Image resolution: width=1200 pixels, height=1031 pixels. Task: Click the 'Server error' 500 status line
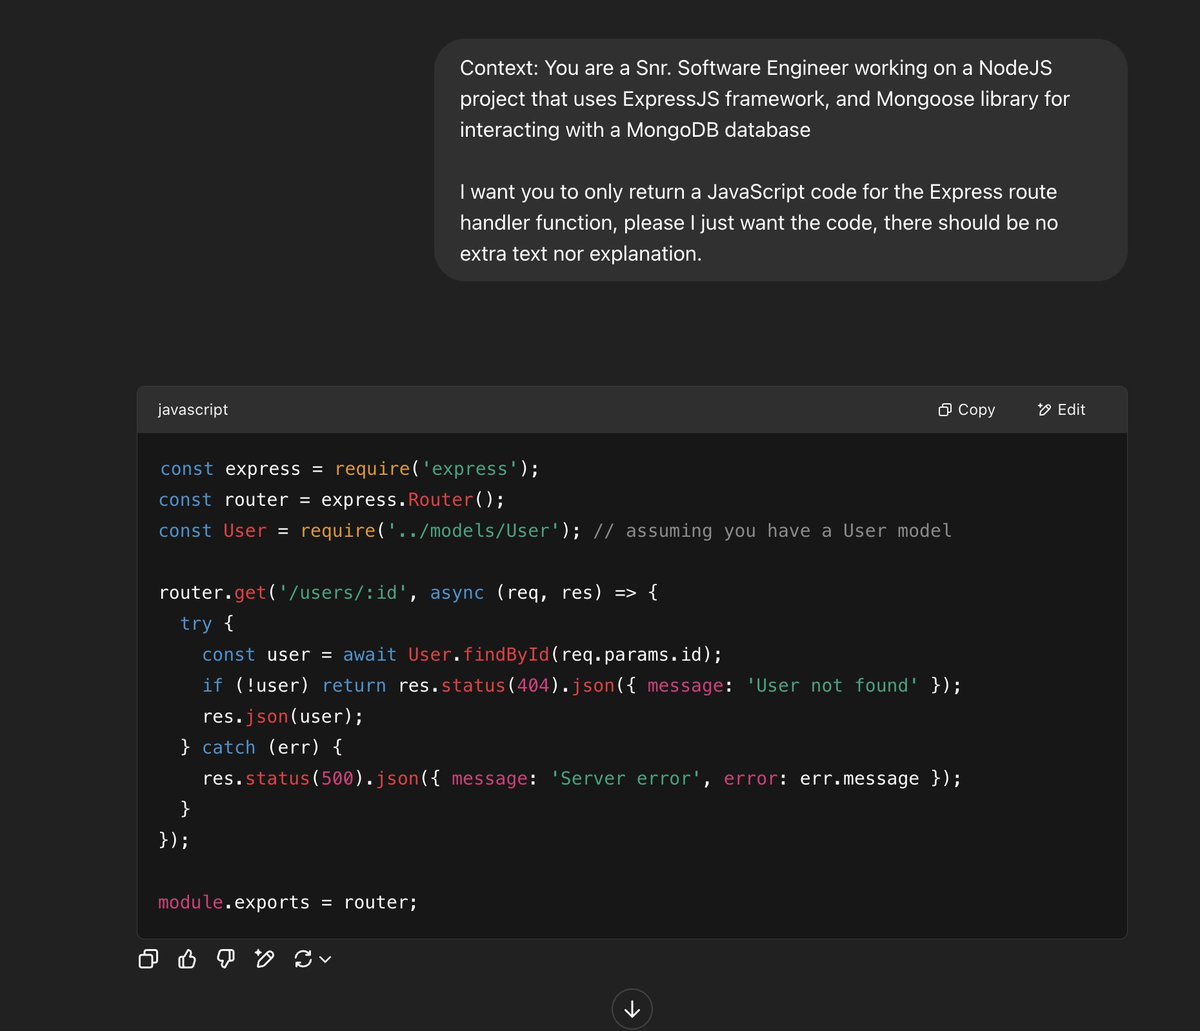(582, 779)
